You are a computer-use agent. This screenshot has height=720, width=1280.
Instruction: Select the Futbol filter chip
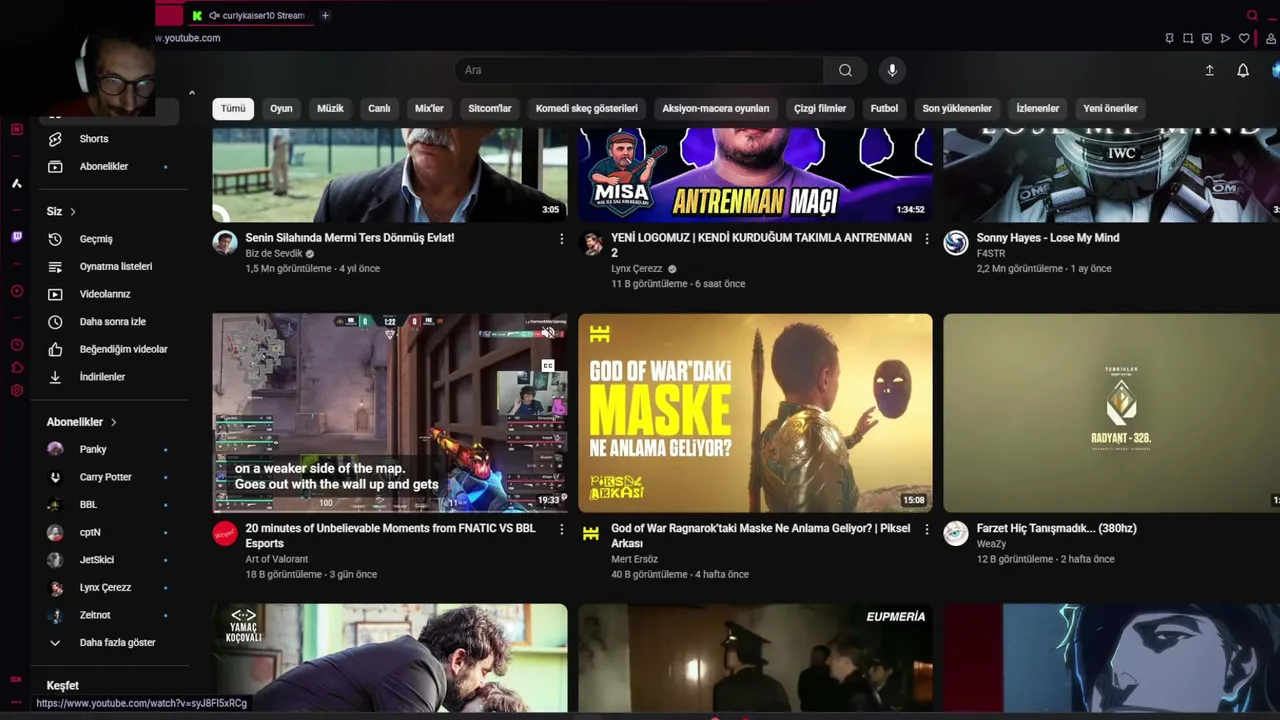click(x=884, y=108)
